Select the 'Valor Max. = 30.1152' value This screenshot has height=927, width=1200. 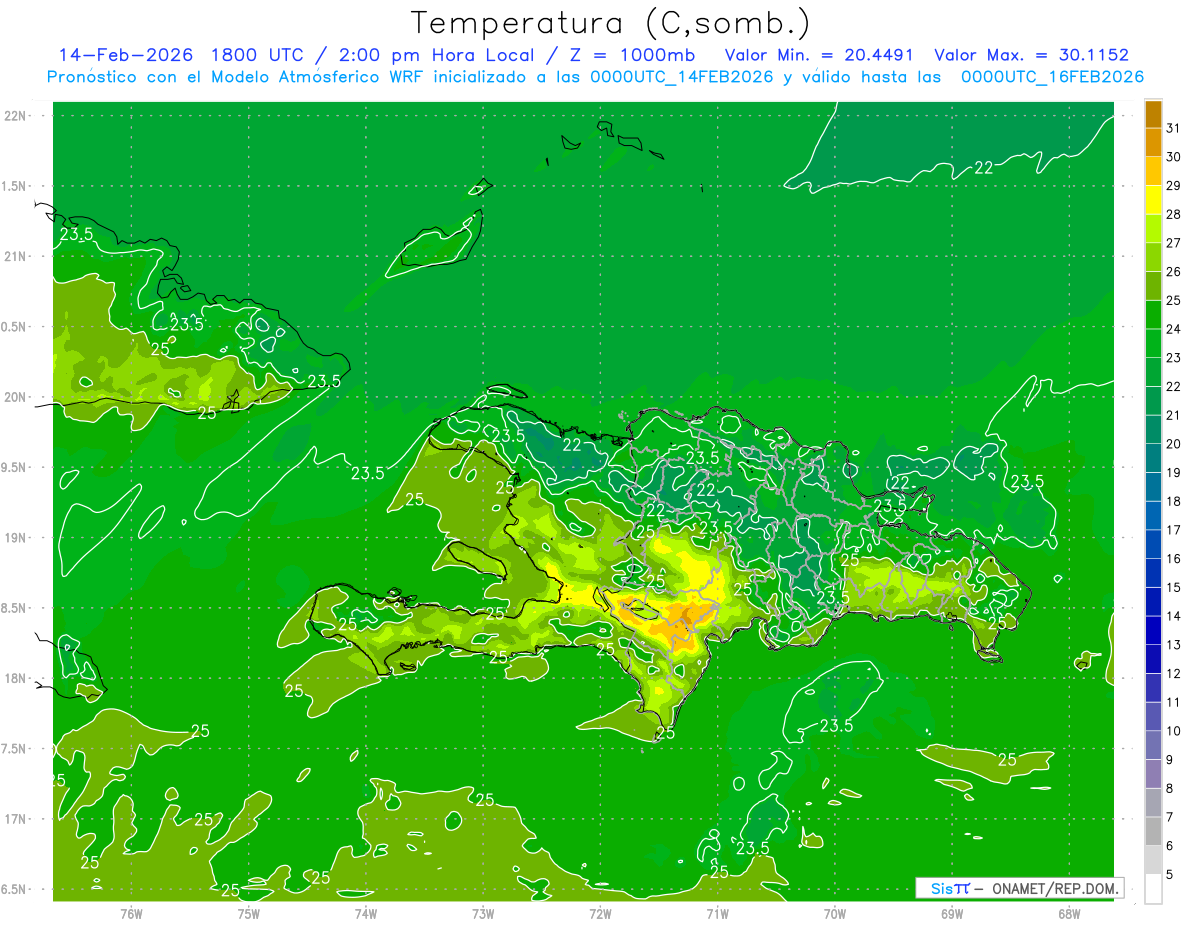click(x=1031, y=55)
